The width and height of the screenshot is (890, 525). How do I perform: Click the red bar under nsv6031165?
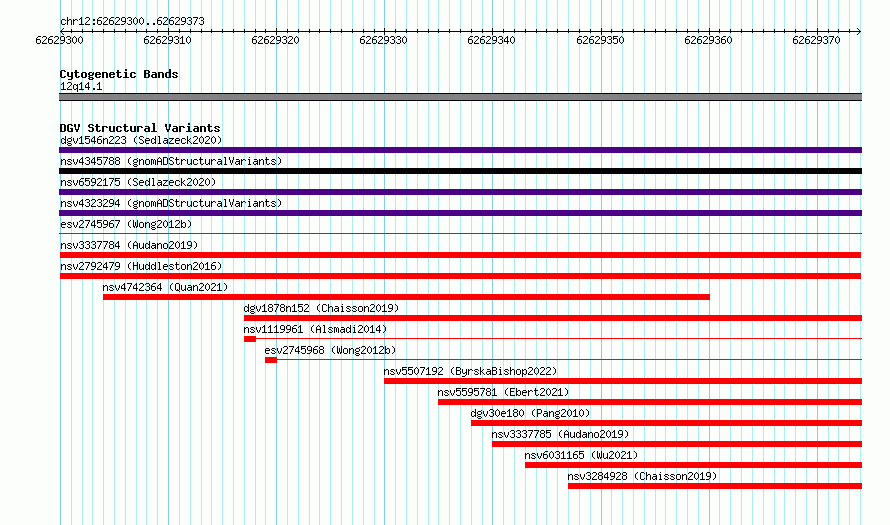(694, 465)
